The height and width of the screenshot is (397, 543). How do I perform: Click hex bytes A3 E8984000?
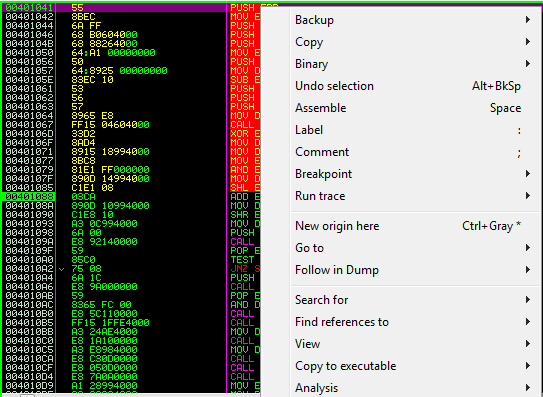tap(104, 350)
